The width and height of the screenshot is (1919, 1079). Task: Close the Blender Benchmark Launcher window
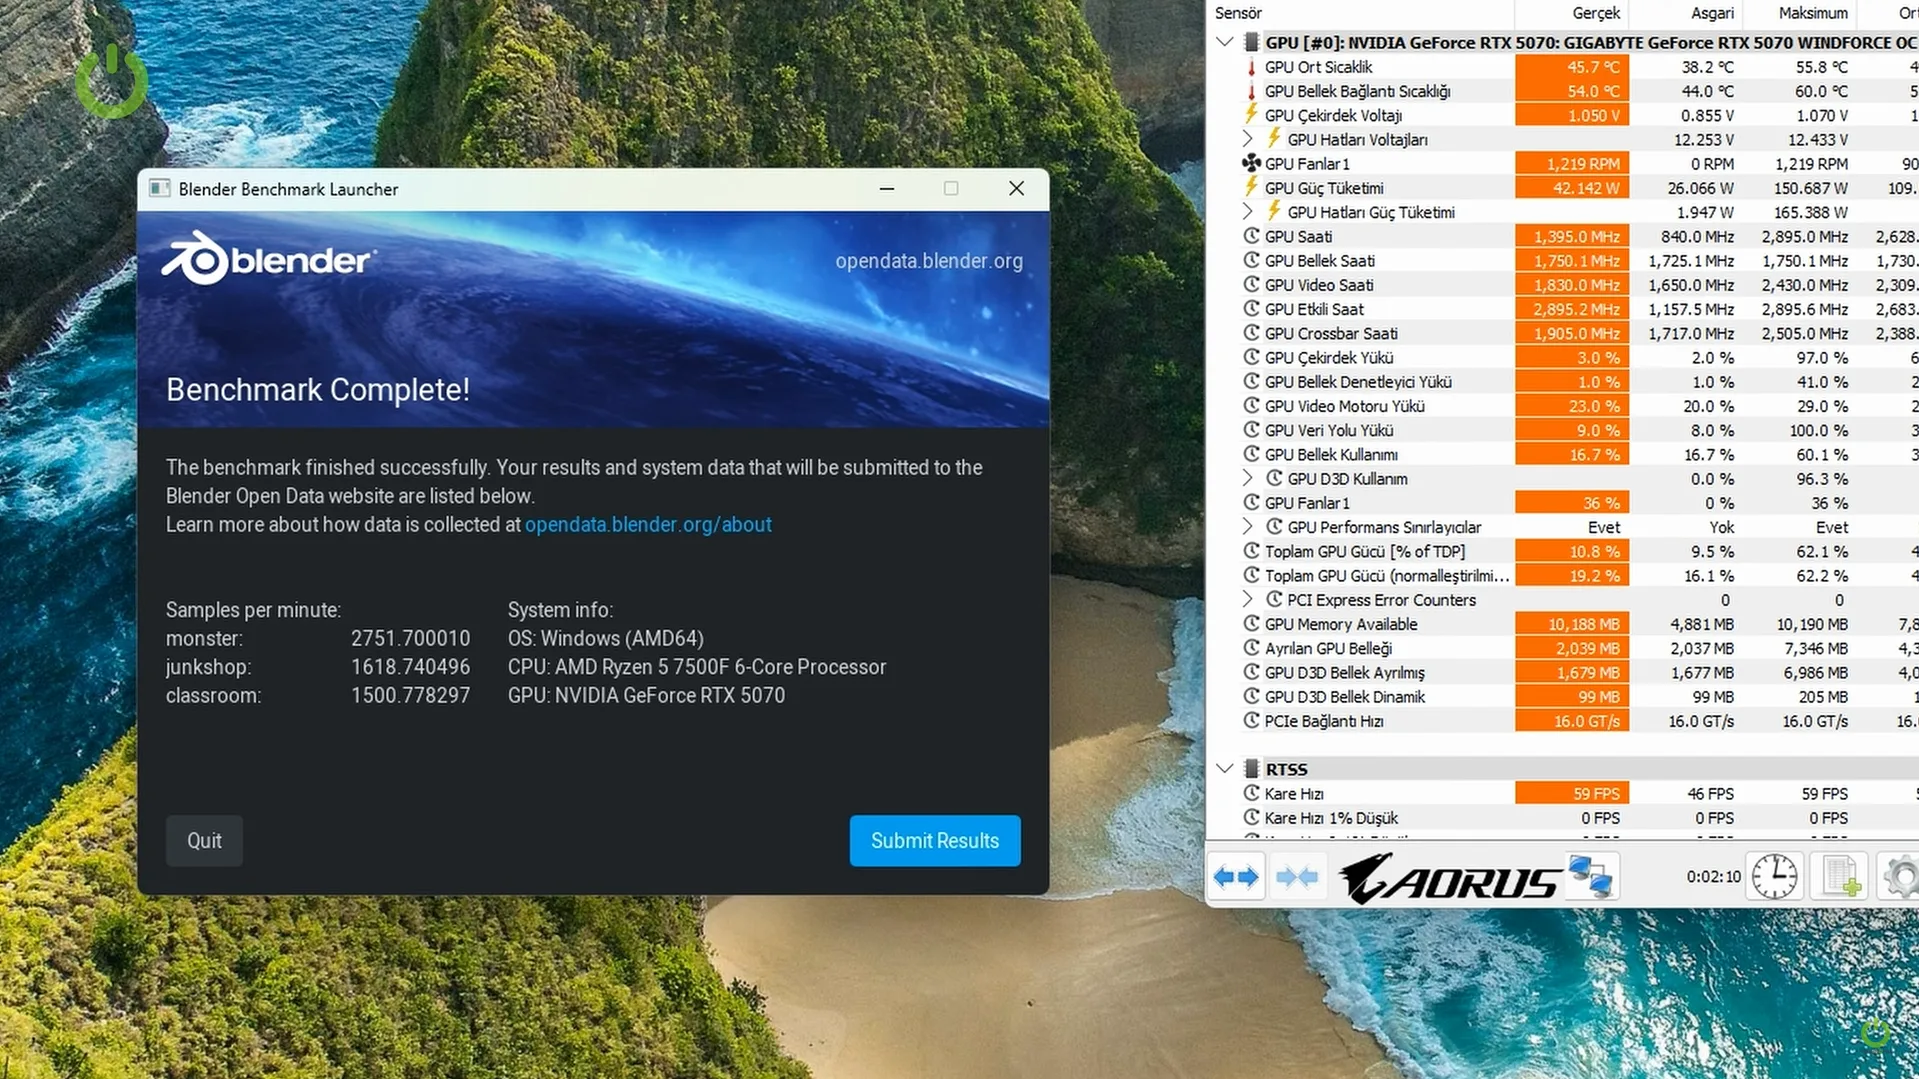pos(1016,188)
